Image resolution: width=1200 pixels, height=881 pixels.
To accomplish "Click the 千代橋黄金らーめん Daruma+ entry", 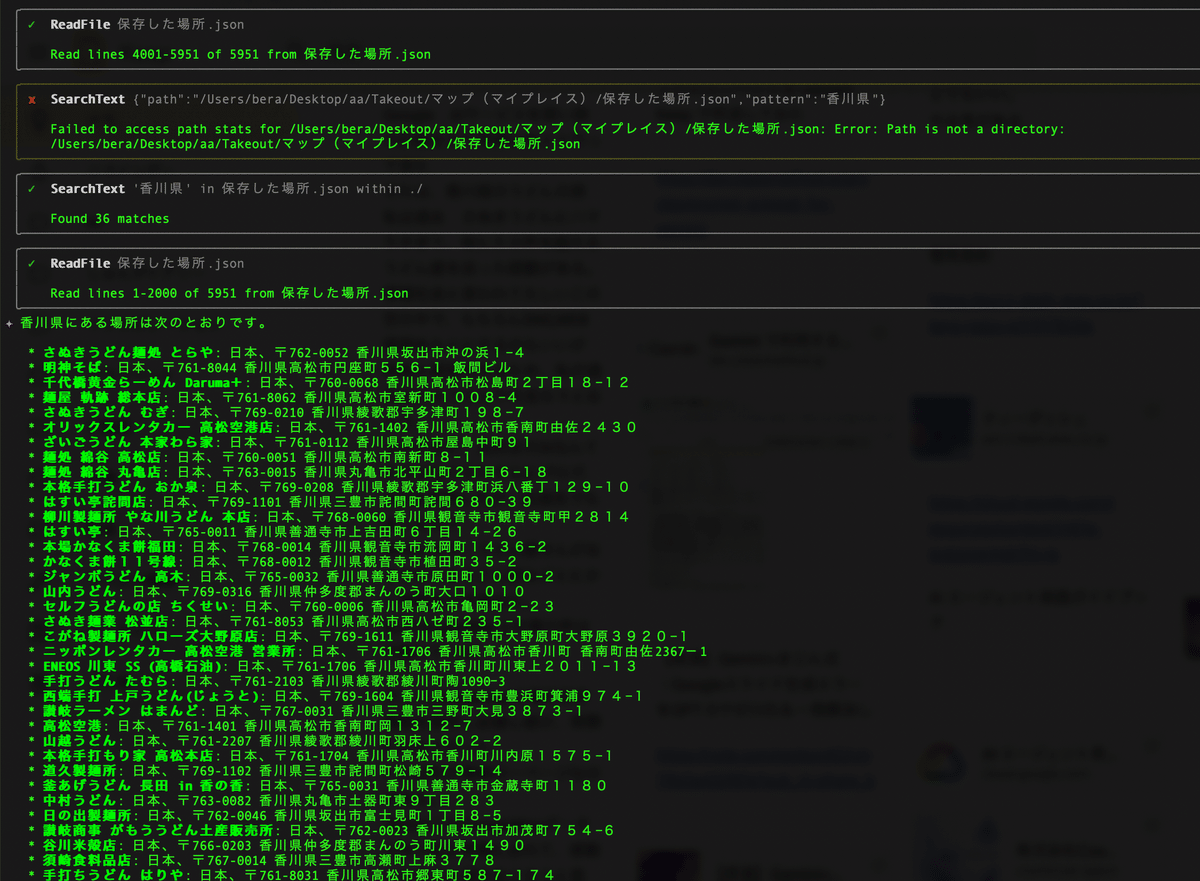I will pos(141,382).
